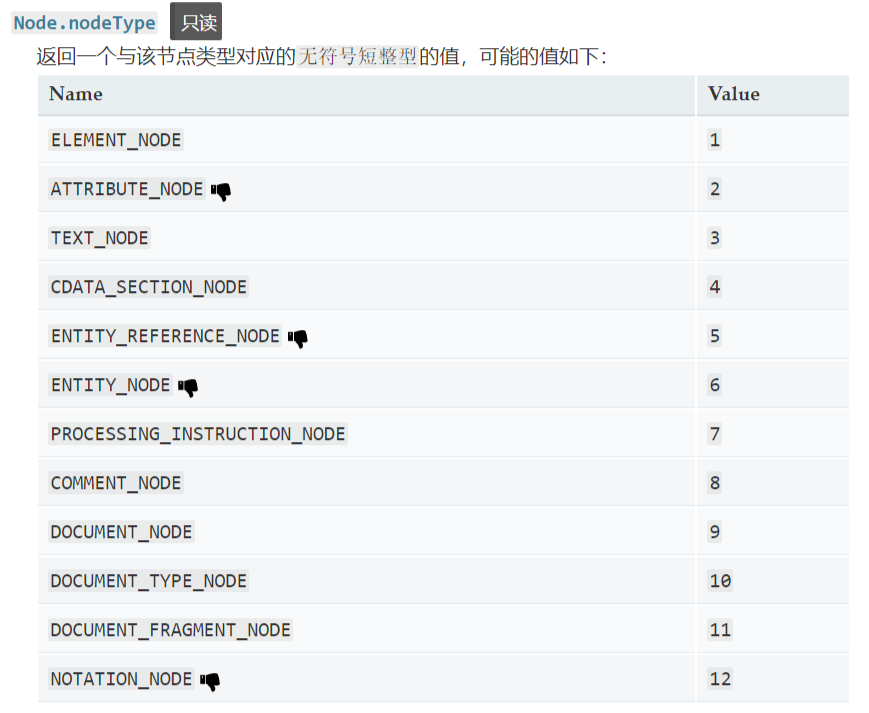The height and width of the screenshot is (713, 869).
Task: Click the deprecated thumbs-down icon beside NOTATION_NODE
Action: click(x=210, y=681)
